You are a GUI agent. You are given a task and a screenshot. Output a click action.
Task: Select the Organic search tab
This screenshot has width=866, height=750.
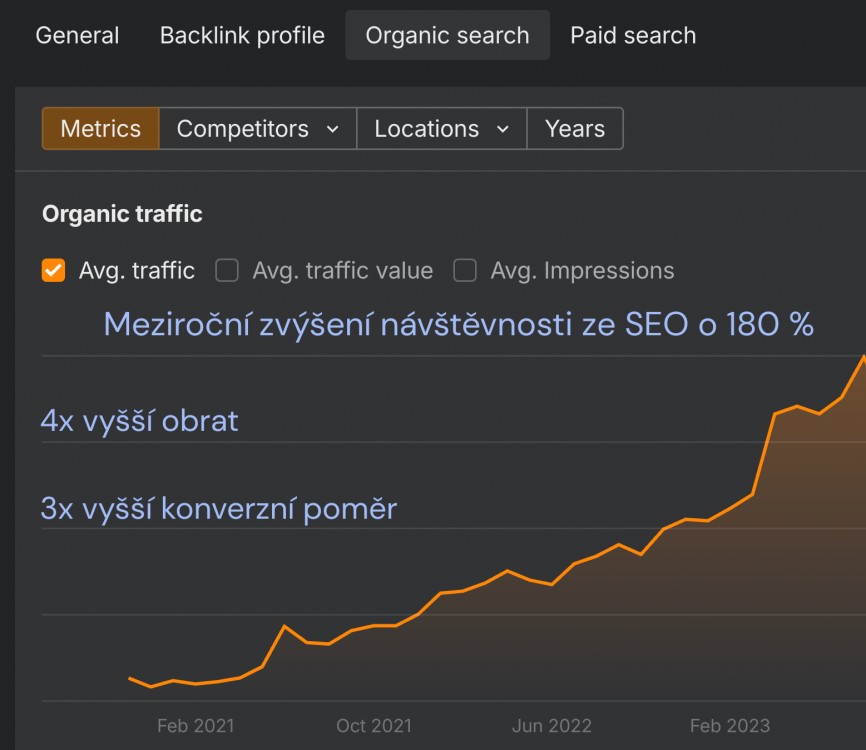click(x=448, y=35)
